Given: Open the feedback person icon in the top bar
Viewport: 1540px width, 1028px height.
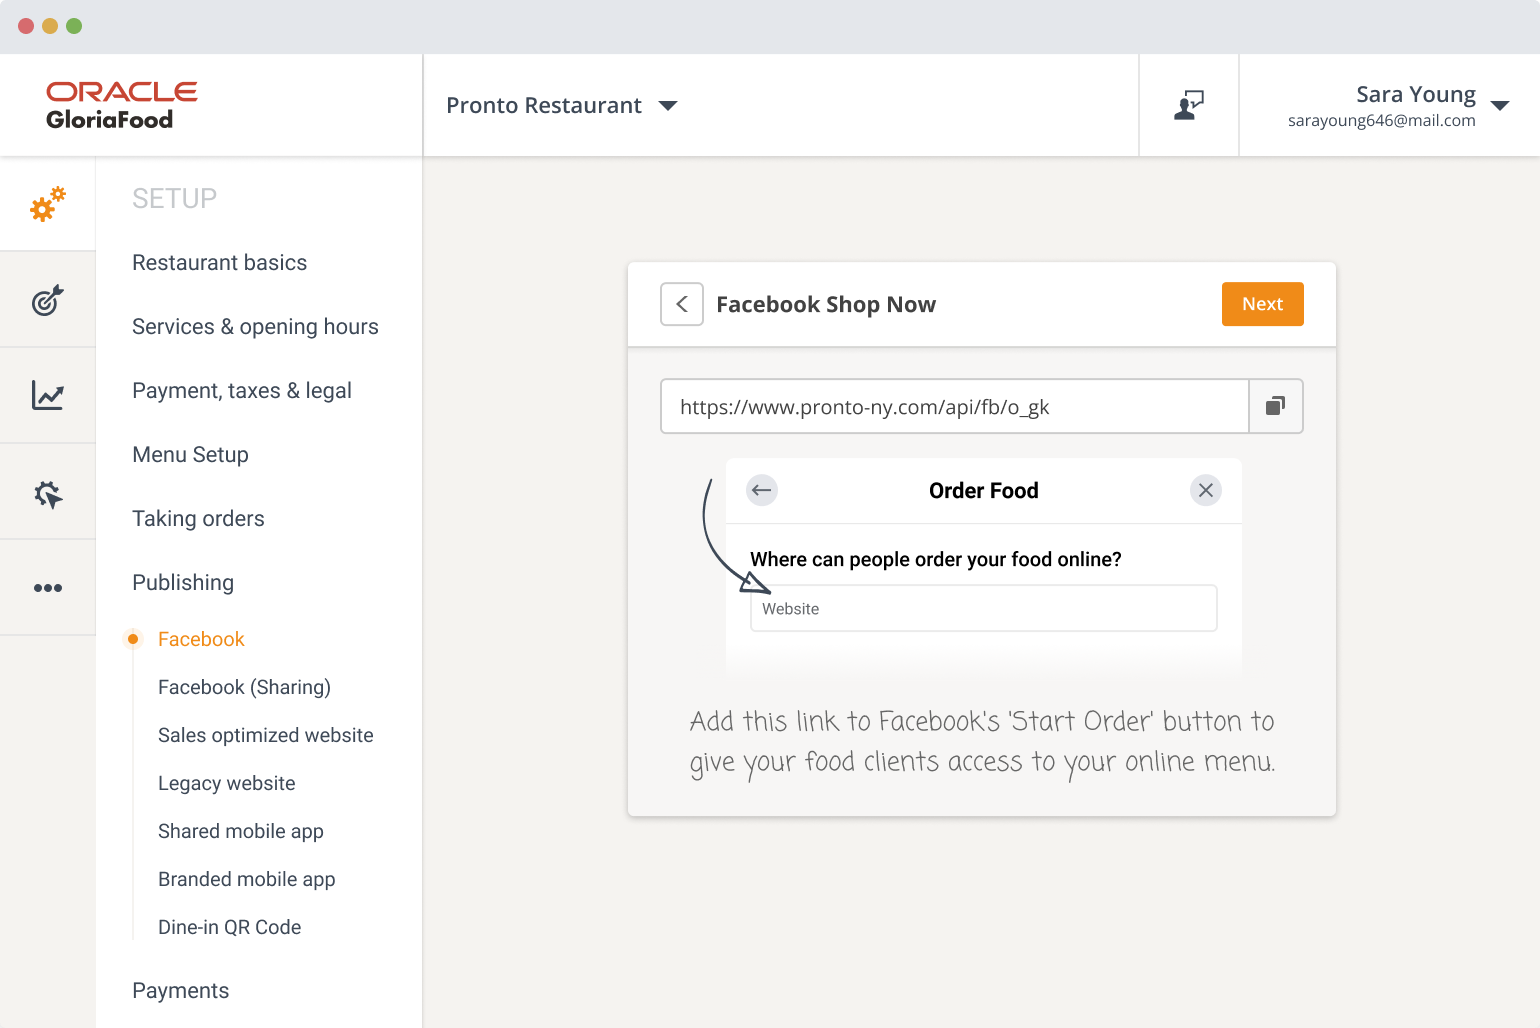Looking at the screenshot, I should pos(1188,104).
